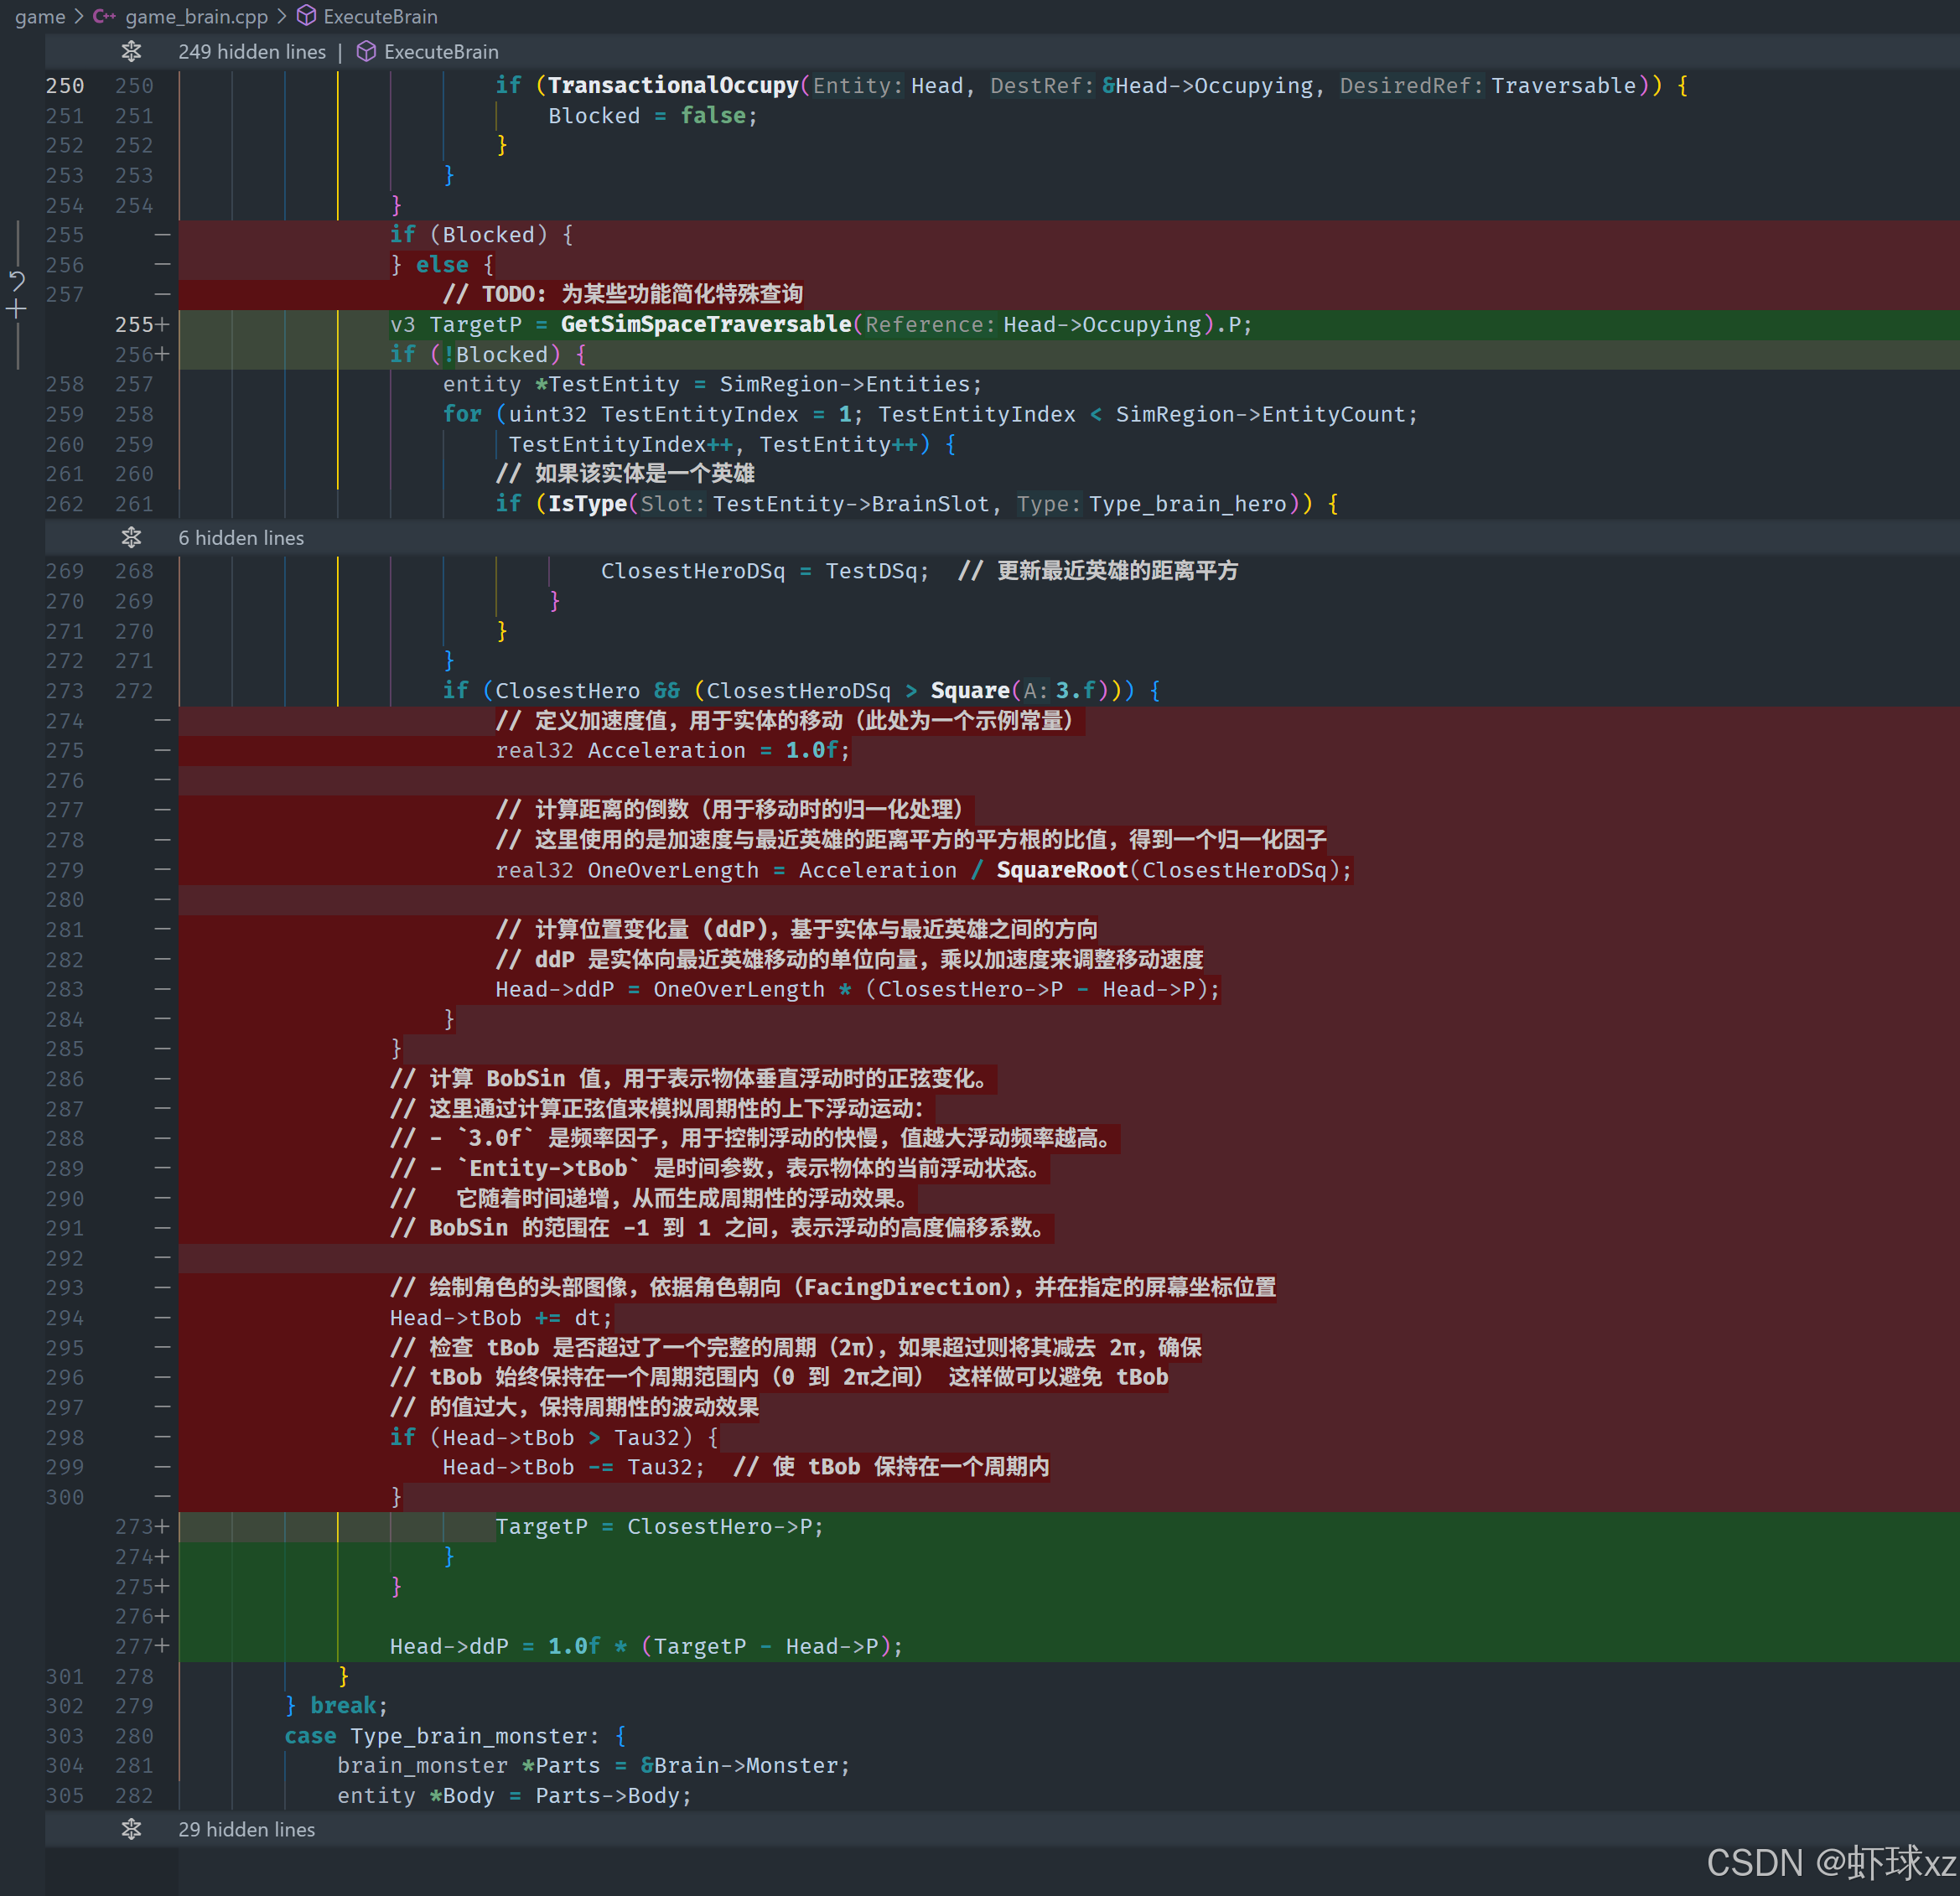
Task: Click unfold icon beside 6 hidden lines
Action: 131,538
